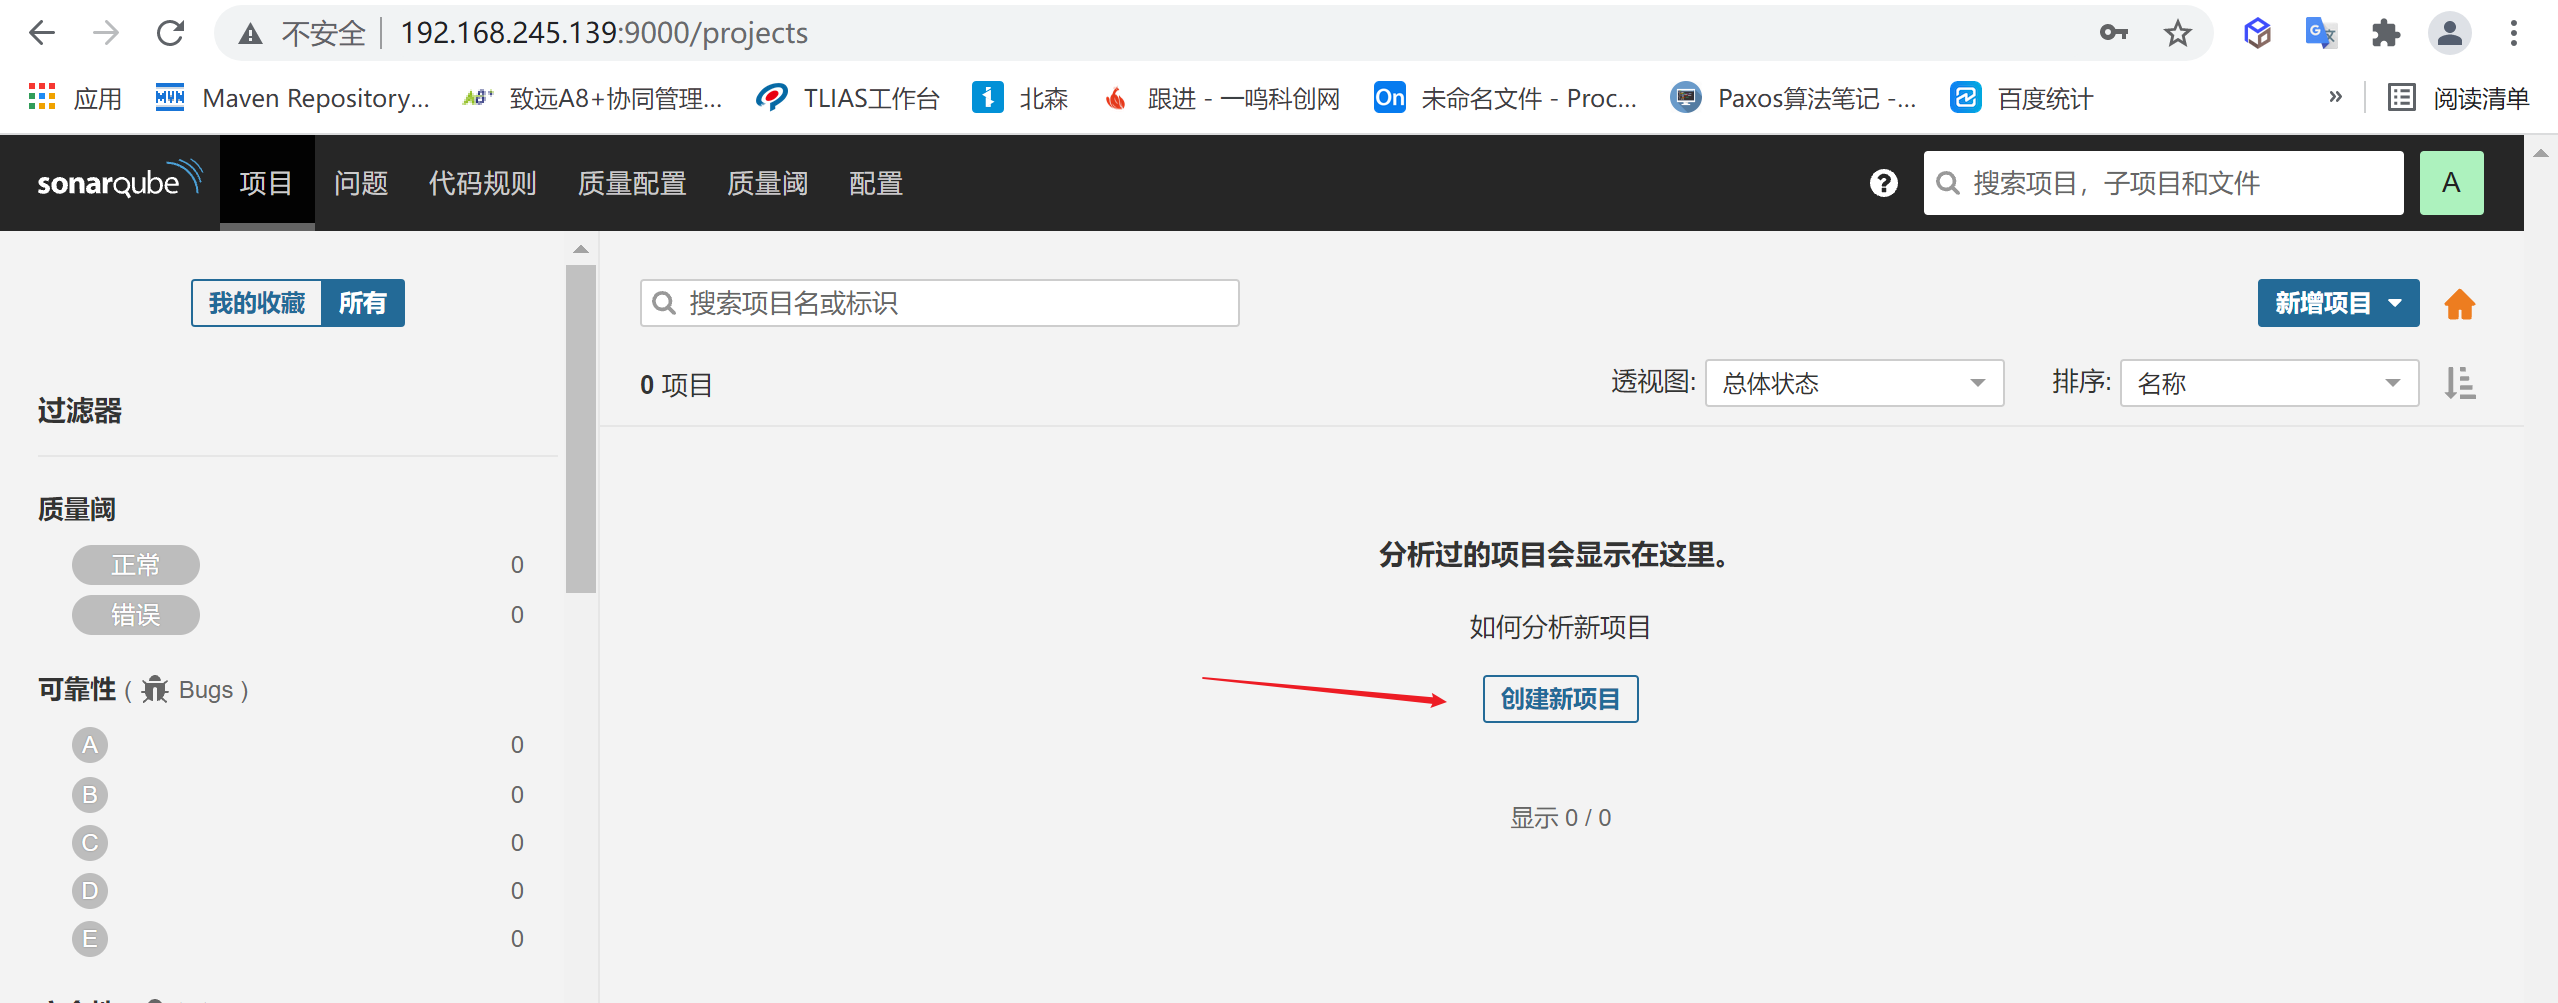Filter by 错误 quality gate status
This screenshot has width=2558, height=1003.
[x=136, y=615]
